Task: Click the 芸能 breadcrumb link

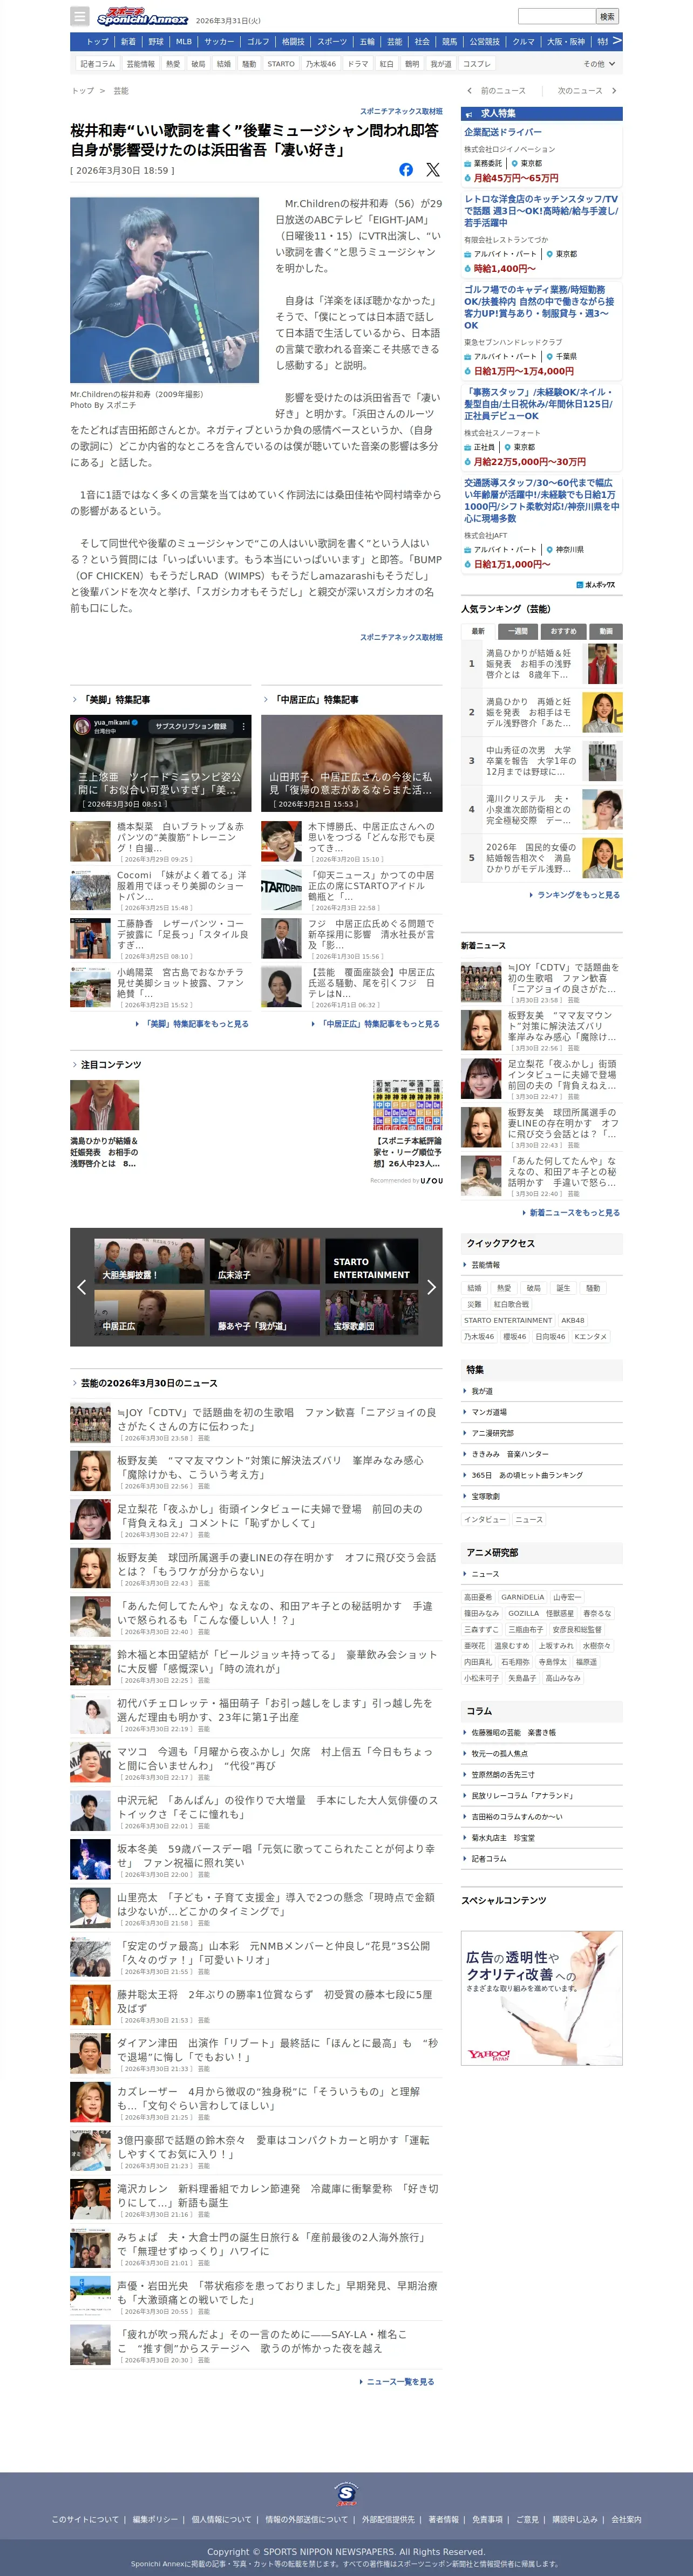Action: 121,91
